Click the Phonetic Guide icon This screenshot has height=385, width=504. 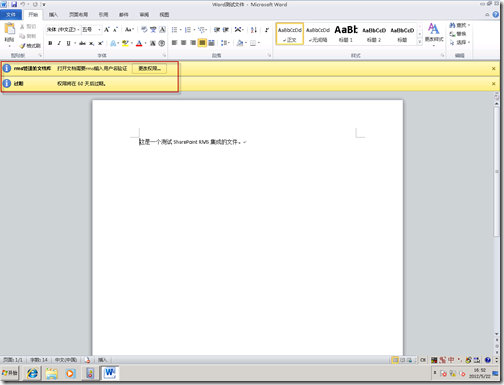153,30
